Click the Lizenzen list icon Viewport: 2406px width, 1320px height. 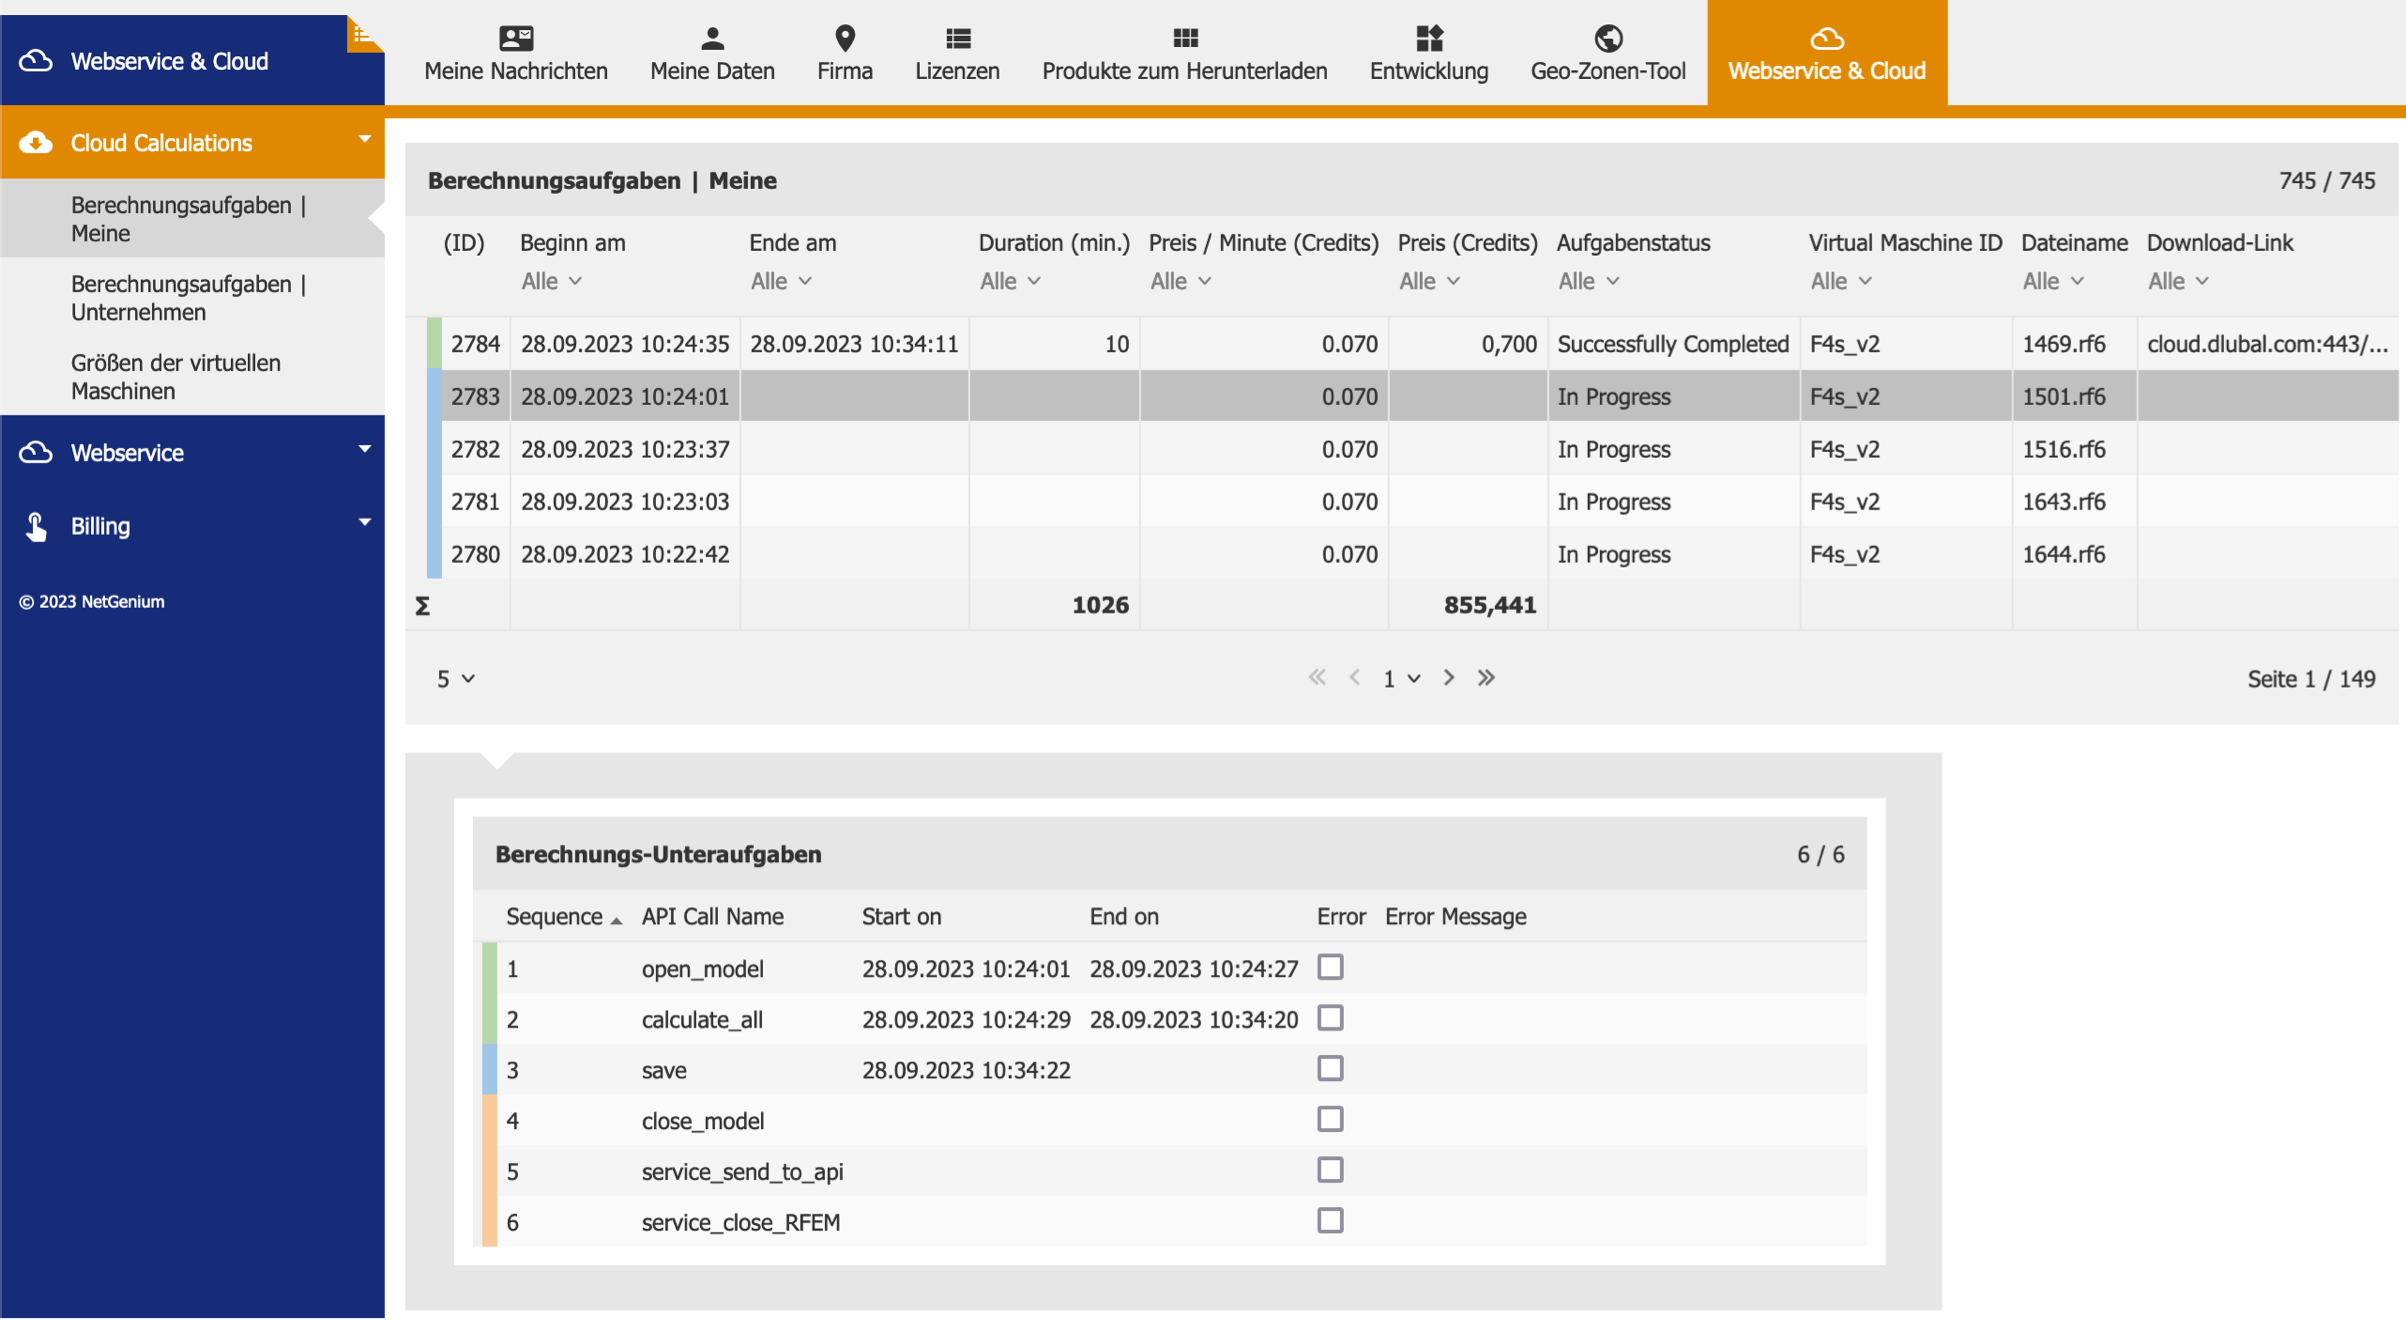coord(957,38)
